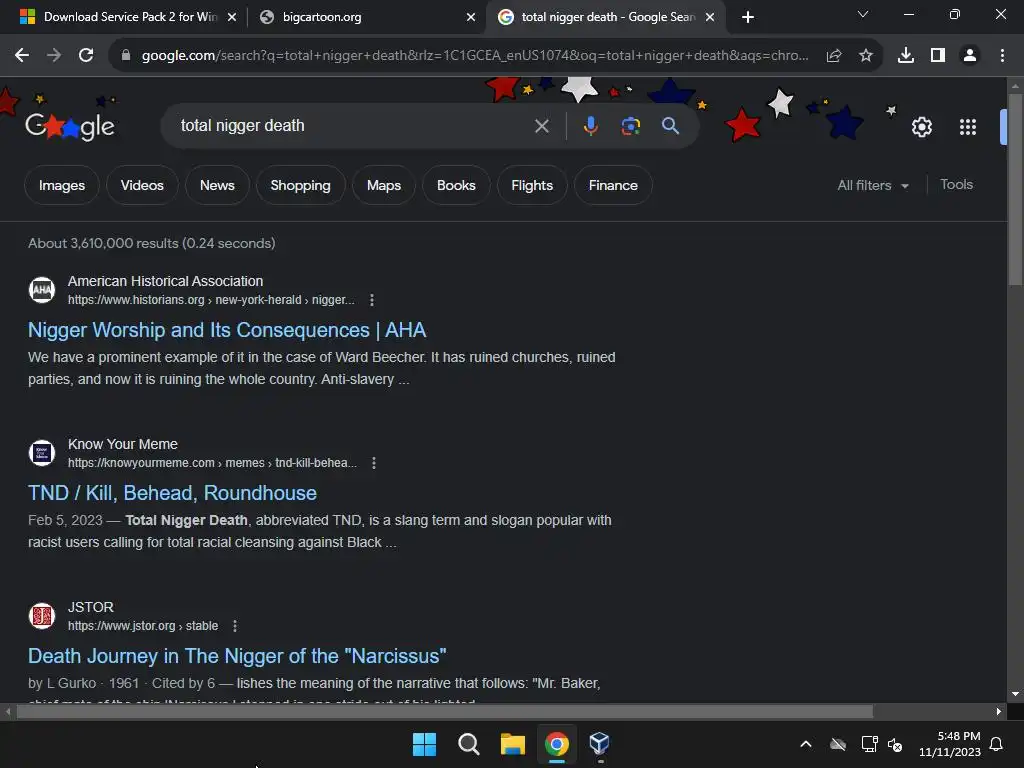
Task: Filter results by News
Action: click(217, 185)
